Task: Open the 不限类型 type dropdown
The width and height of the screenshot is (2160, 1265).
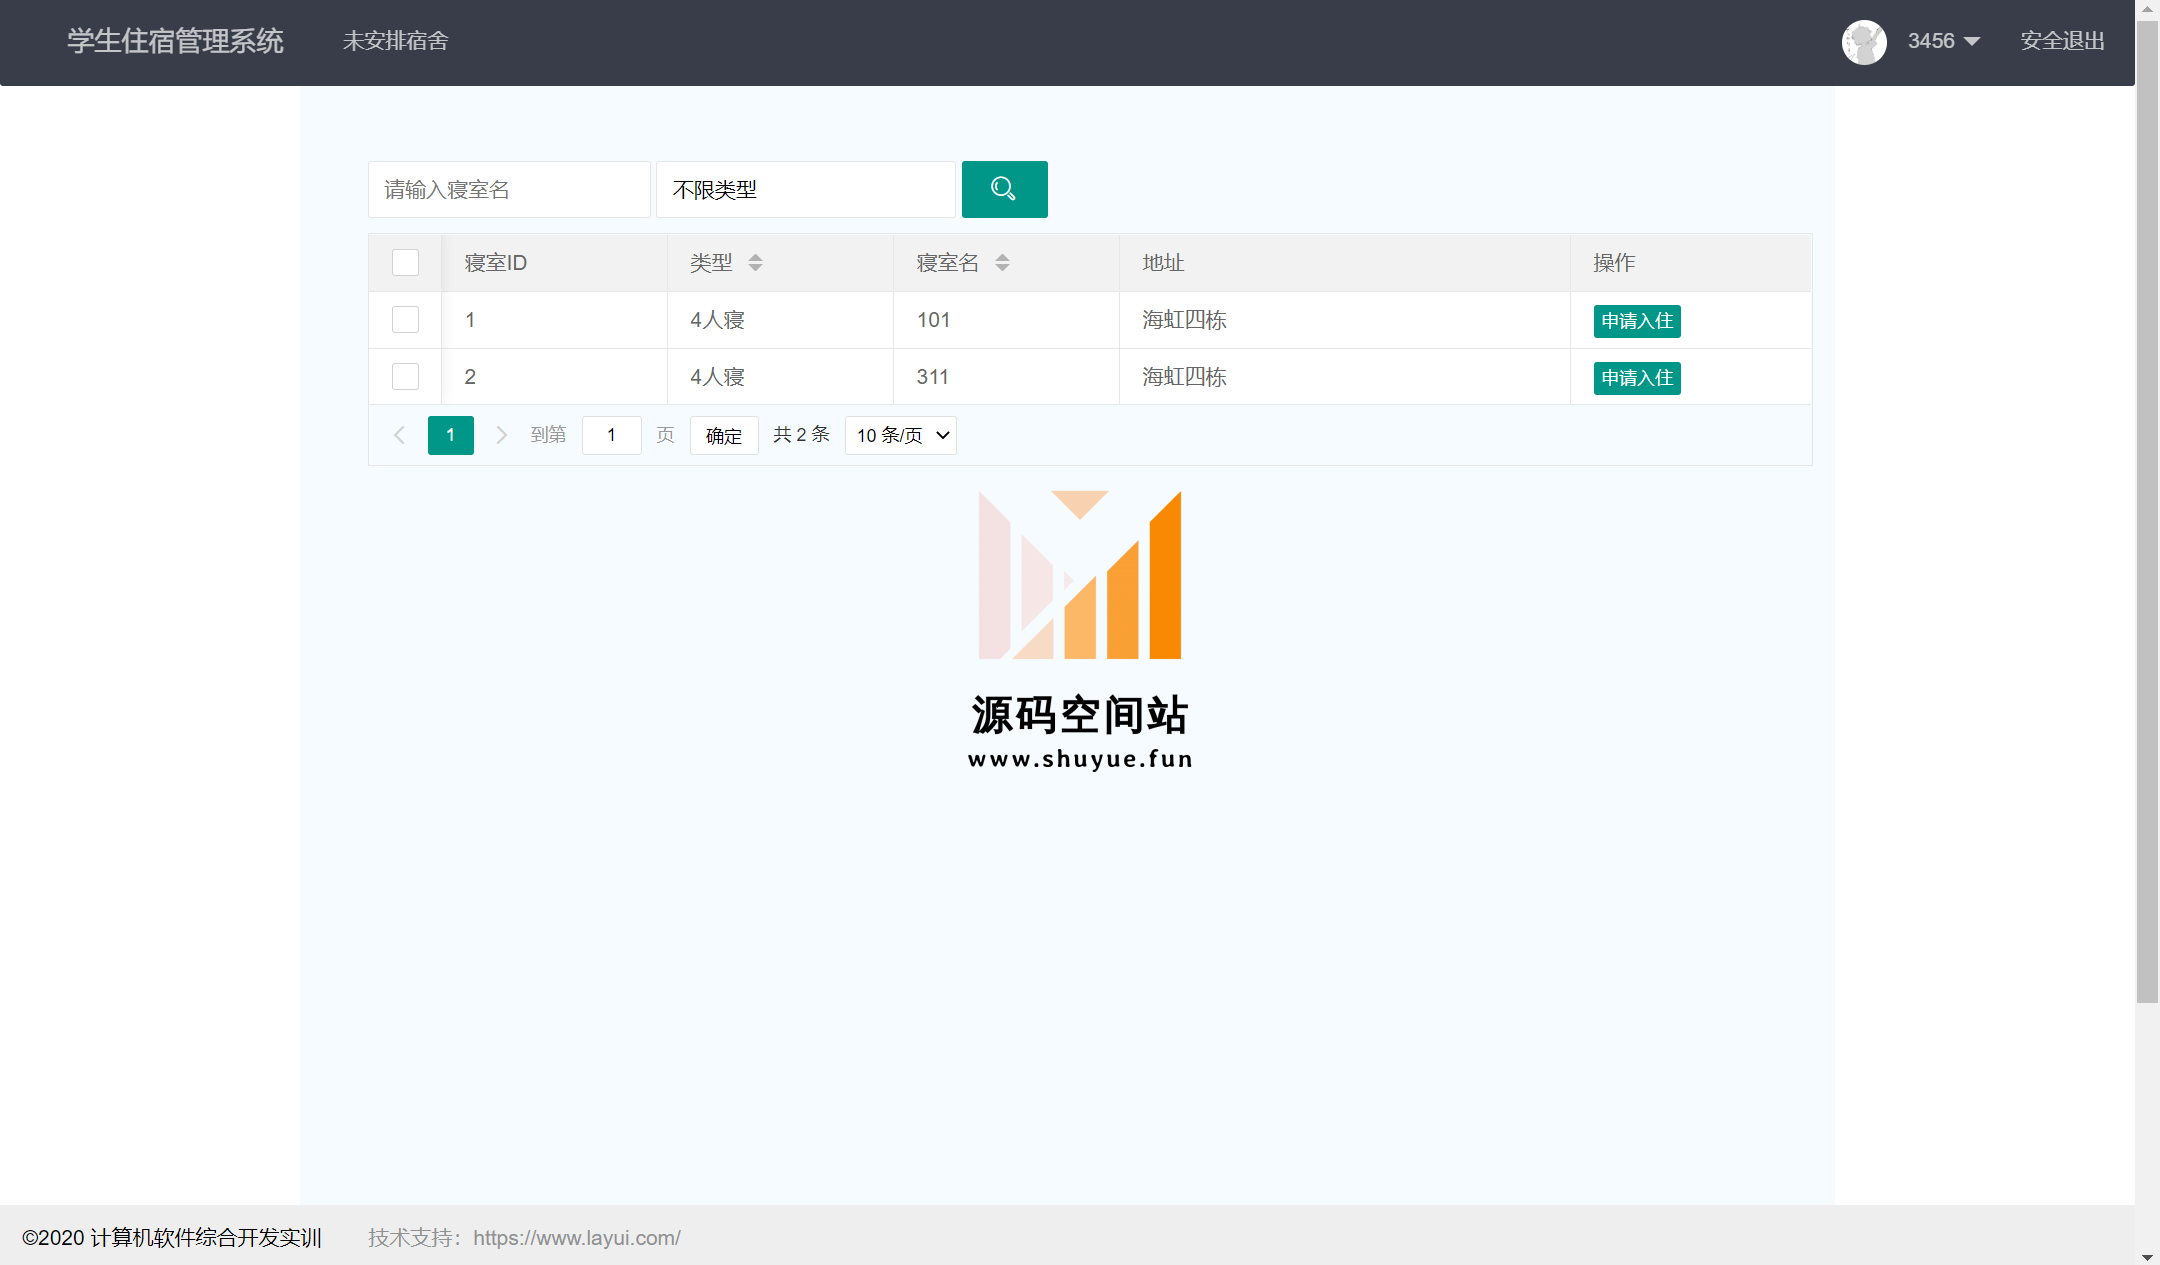Action: pos(805,189)
